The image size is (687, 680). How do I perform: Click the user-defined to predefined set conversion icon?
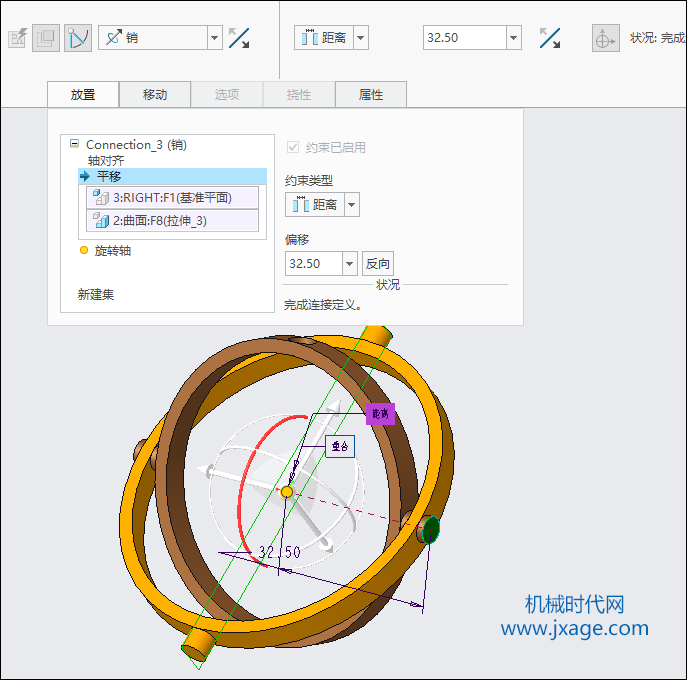coord(18,38)
